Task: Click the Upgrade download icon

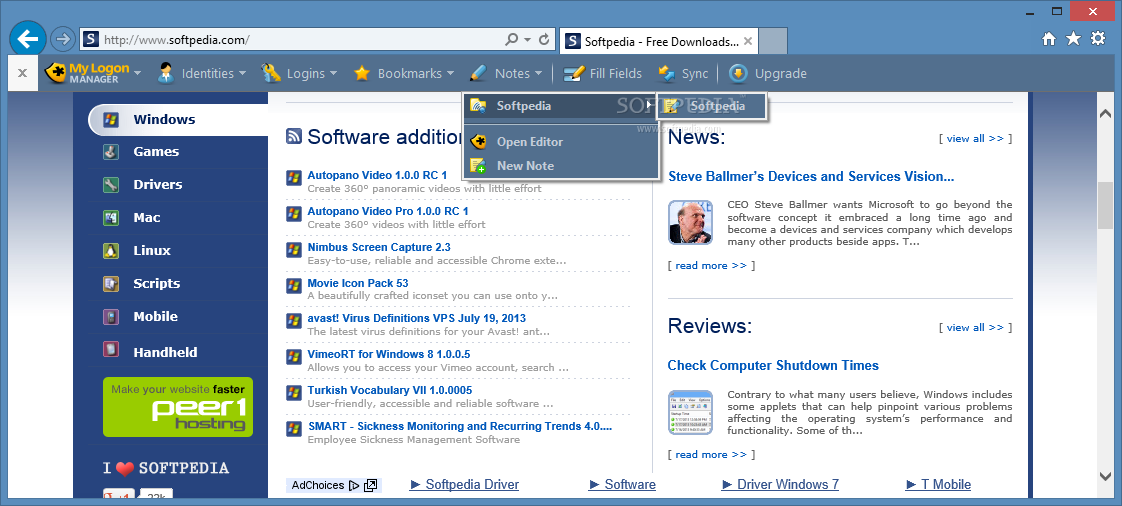Action: click(x=738, y=73)
